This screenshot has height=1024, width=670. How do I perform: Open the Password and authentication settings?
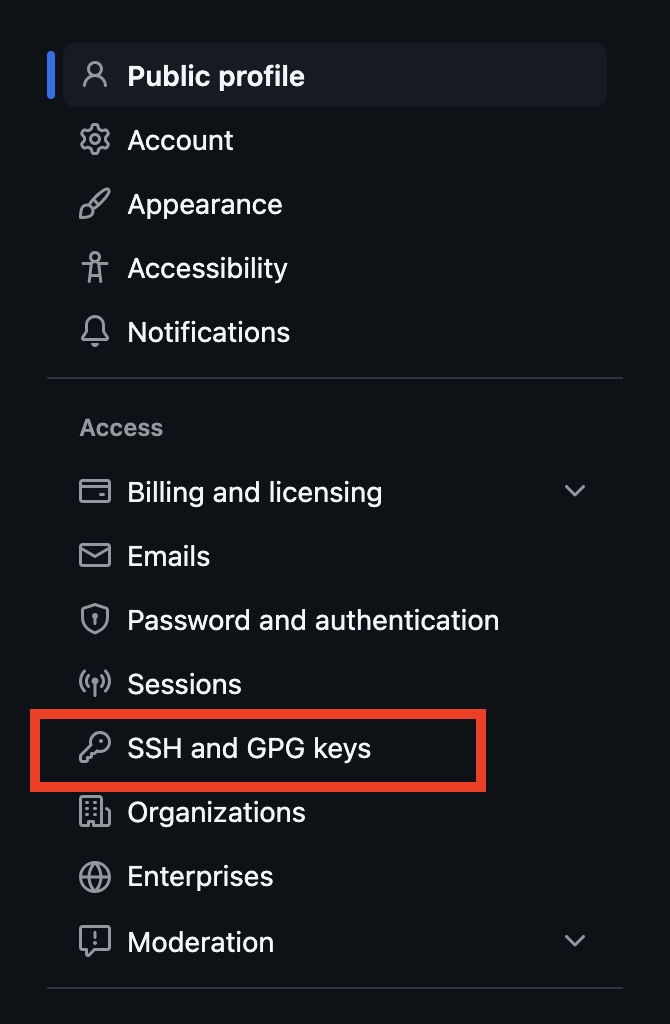313,619
